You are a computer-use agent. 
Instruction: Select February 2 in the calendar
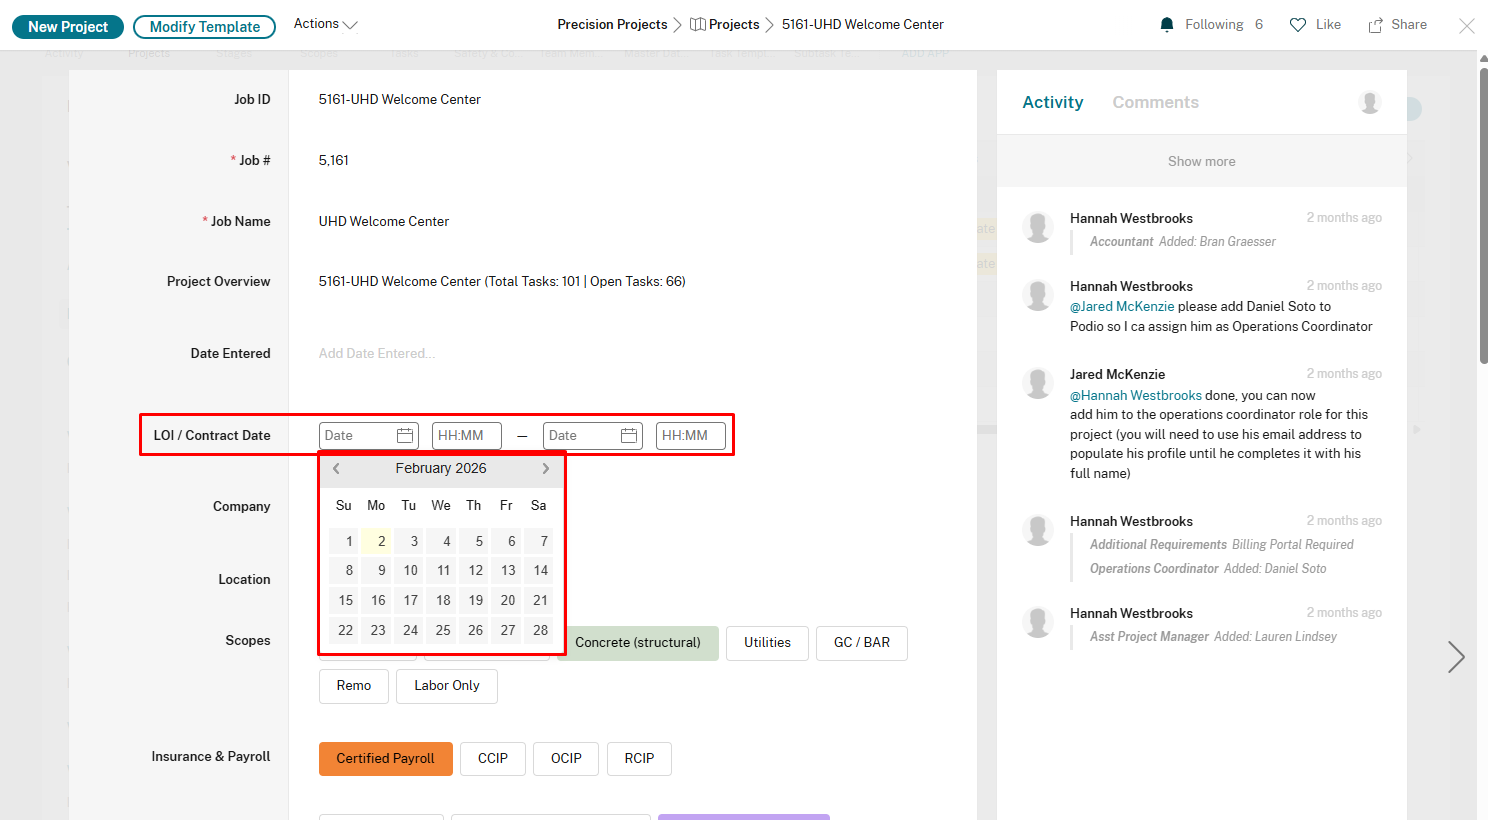[377, 541]
